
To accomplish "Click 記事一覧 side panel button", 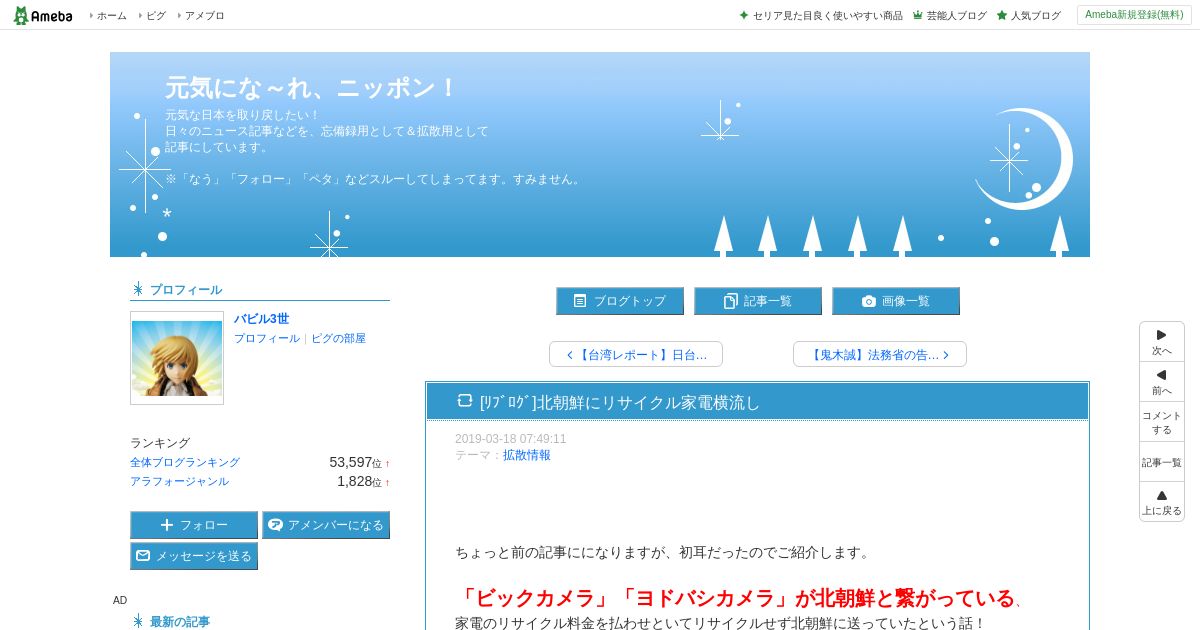I will coord(1162,462).
